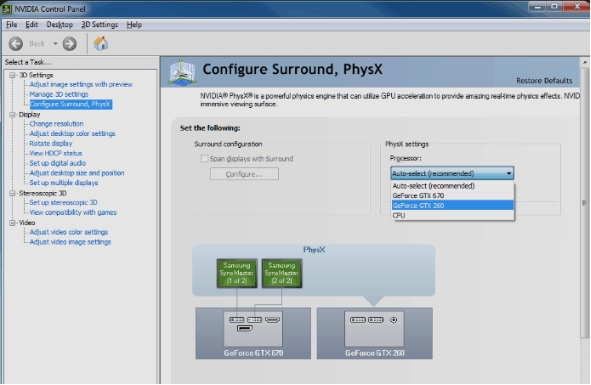Click the Back arrow icon

click(16, 44)
